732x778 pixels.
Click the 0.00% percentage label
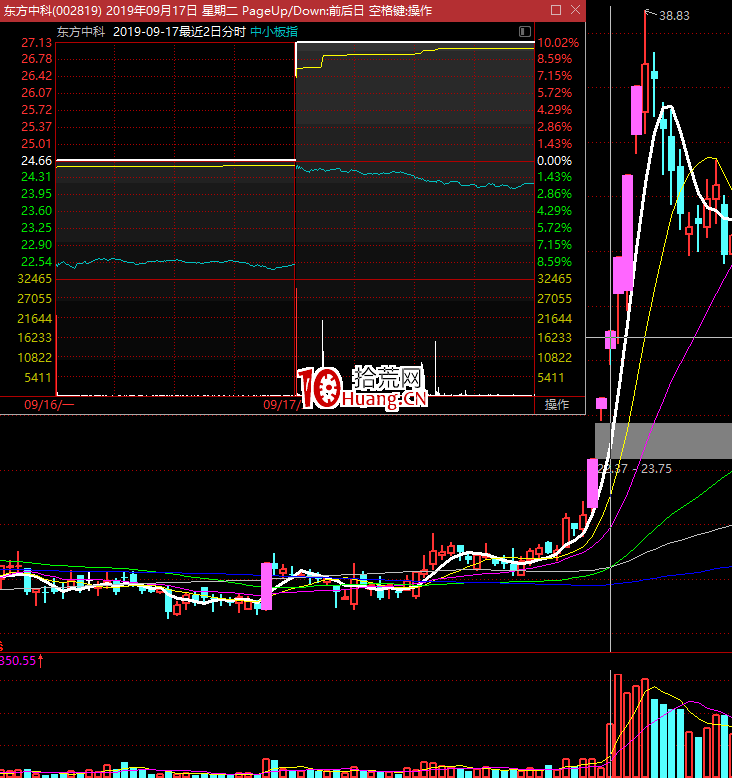tap(554, 160)
